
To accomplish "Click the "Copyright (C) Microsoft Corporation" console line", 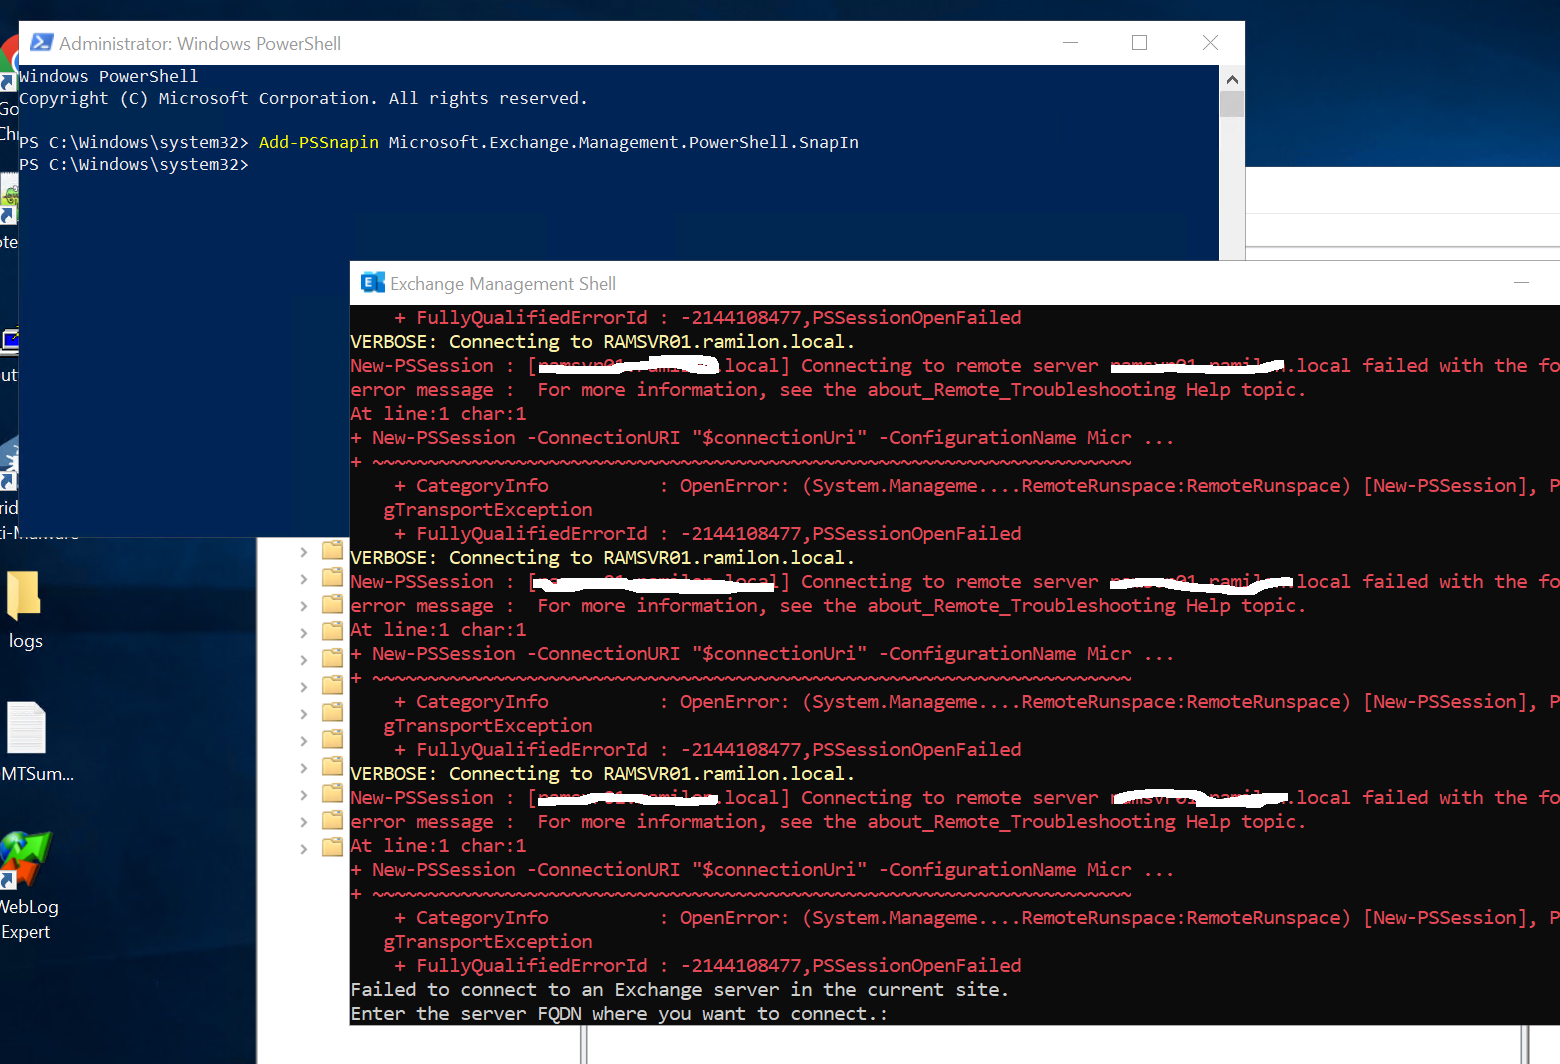I will pyautogui.click(x=303, y=98).
